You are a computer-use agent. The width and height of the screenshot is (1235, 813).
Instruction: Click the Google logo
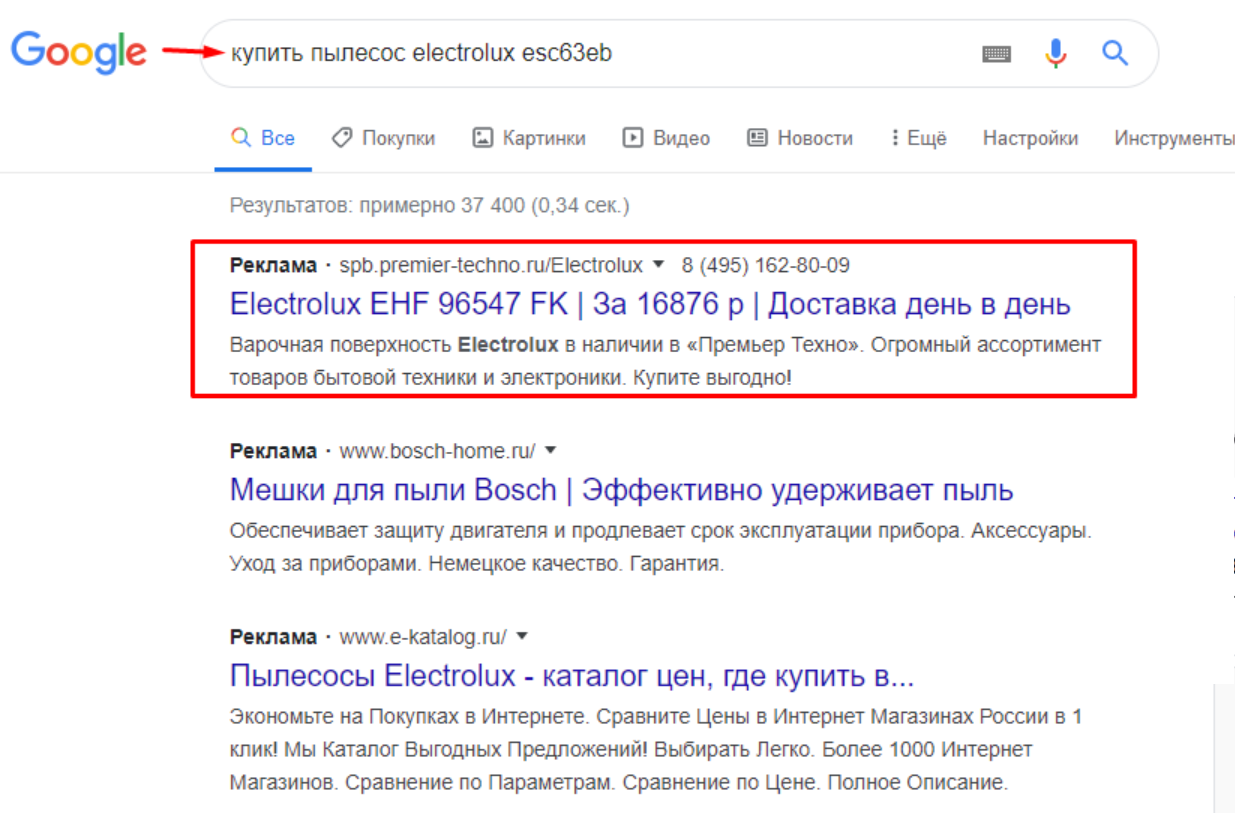pyautogui.click(x=78, y=53)
